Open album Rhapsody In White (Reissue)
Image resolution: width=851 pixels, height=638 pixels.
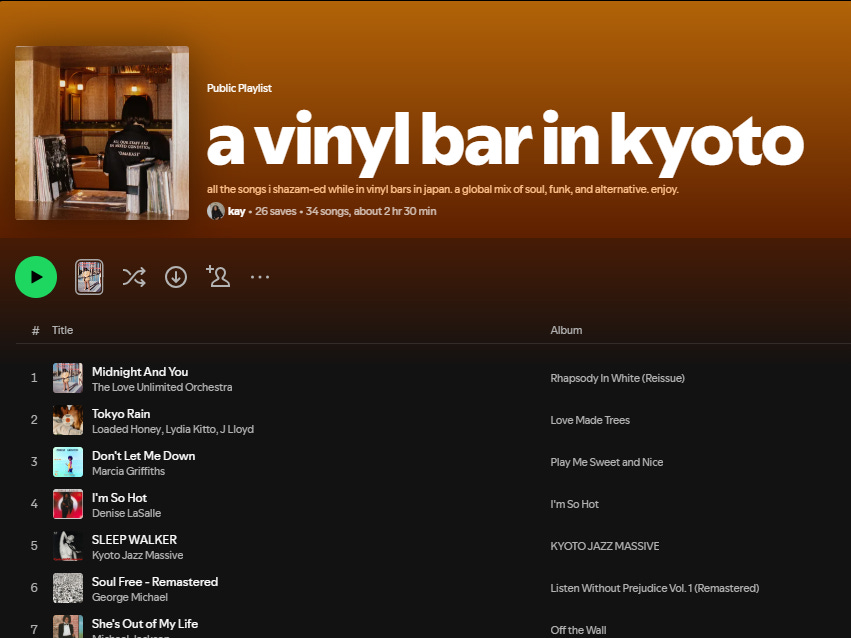coord(618,378)
